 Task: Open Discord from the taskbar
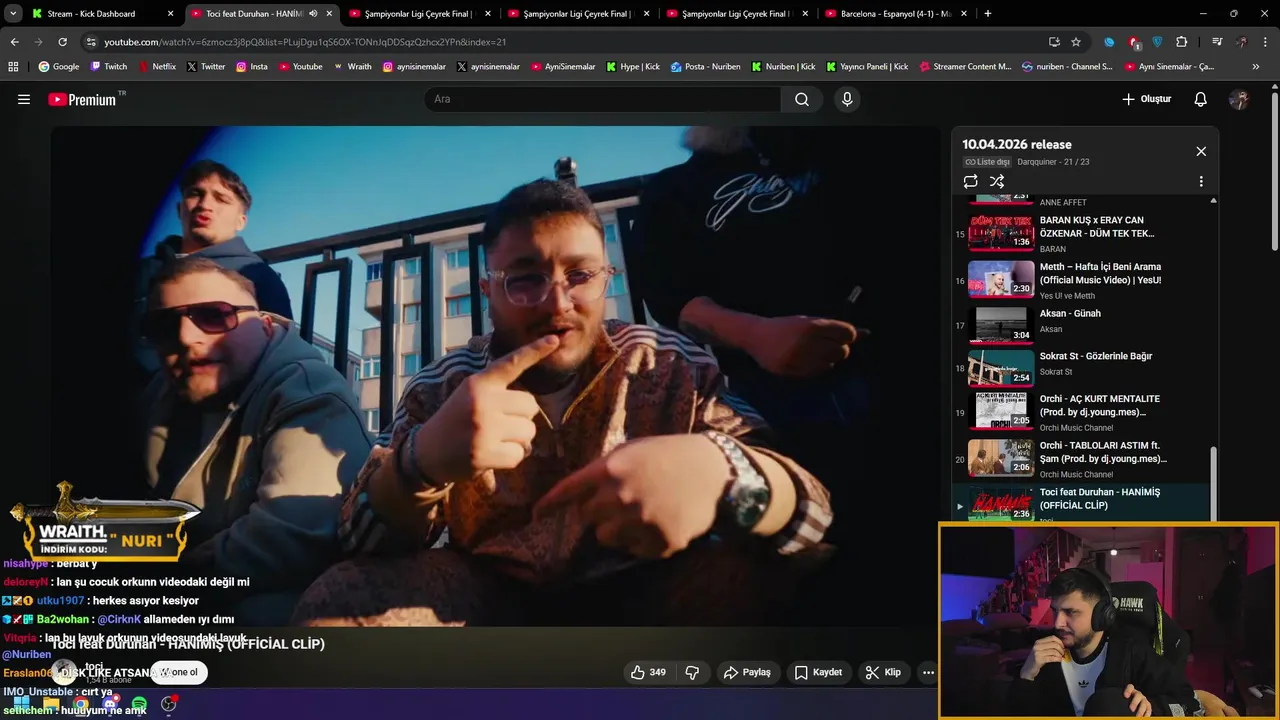coord(109,704)
